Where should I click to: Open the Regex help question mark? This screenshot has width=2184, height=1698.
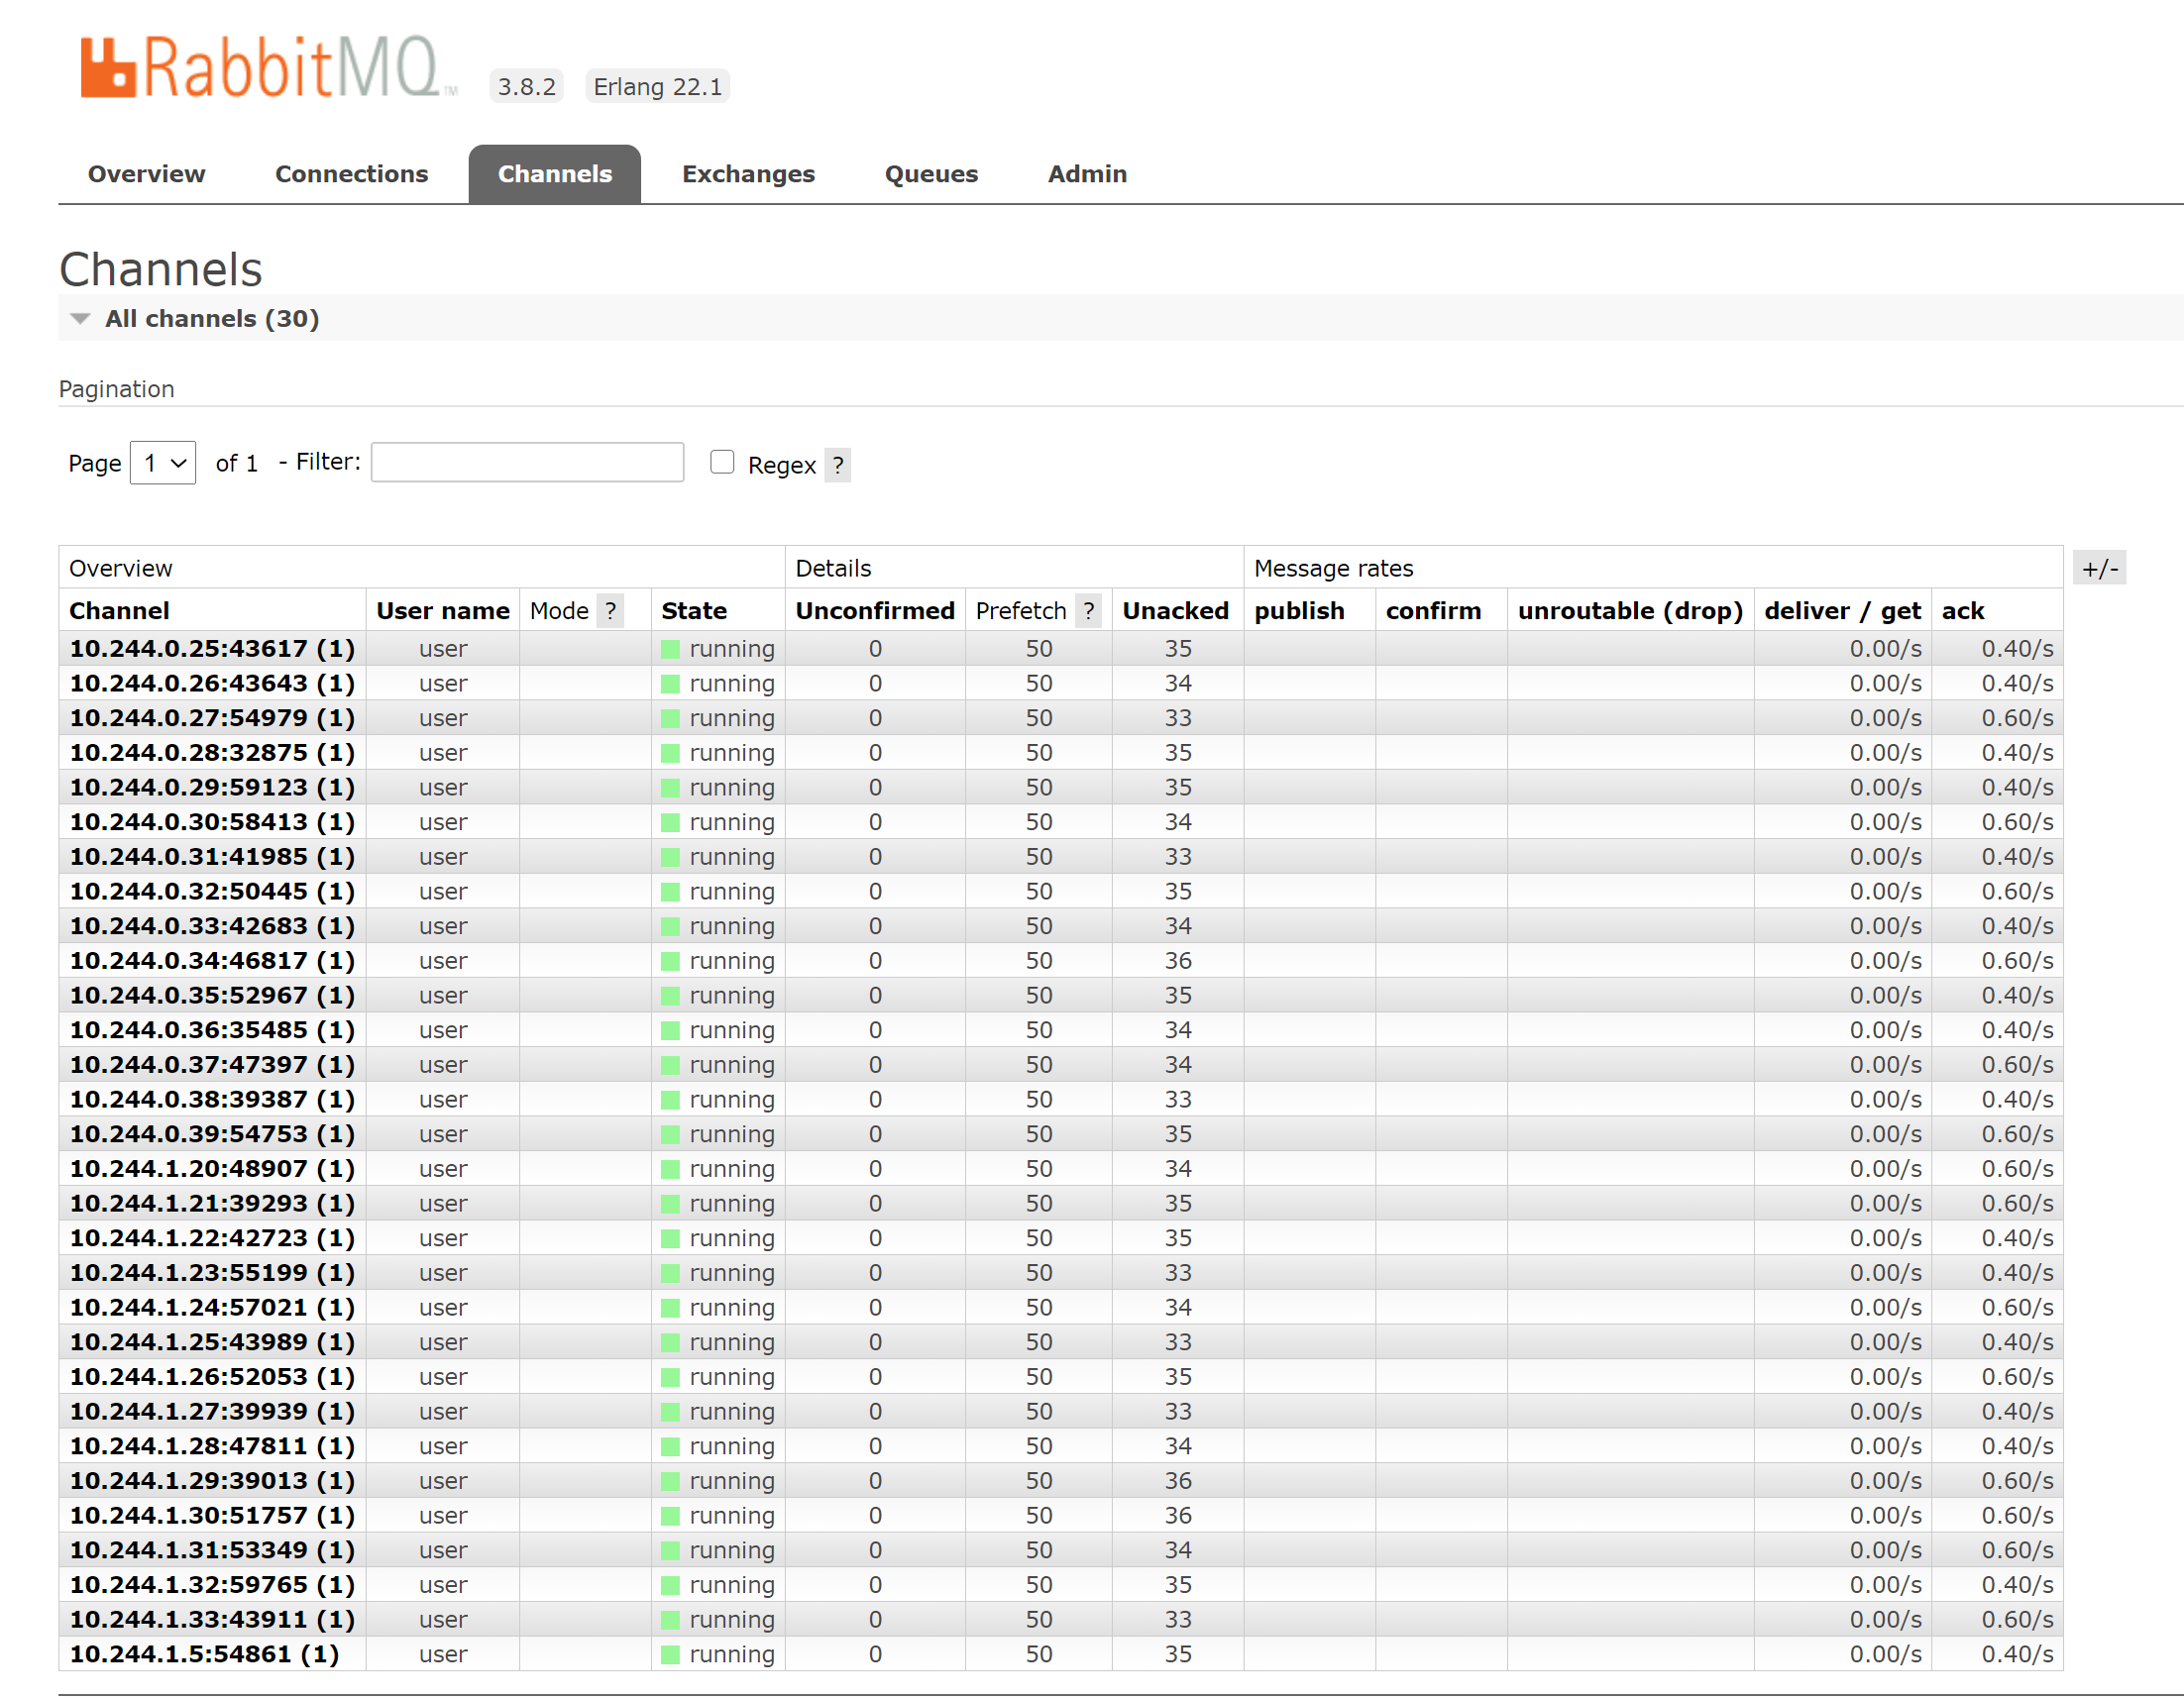click(837, 465)
